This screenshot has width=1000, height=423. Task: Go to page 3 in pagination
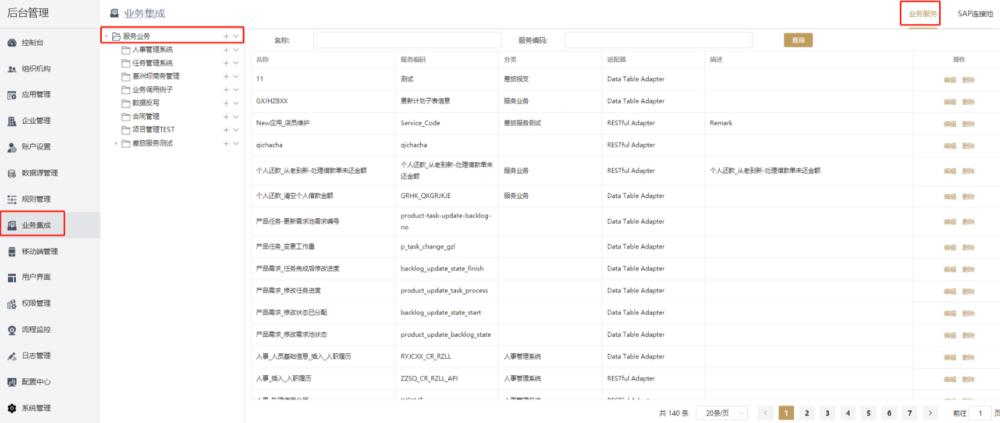[828, 412]
